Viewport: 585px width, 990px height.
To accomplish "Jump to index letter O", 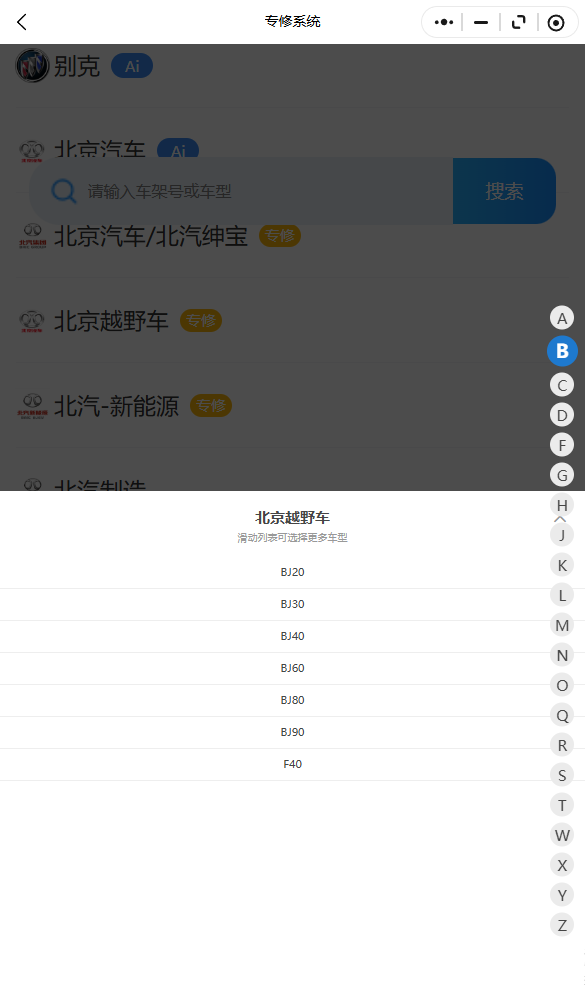I will [562, 685].
